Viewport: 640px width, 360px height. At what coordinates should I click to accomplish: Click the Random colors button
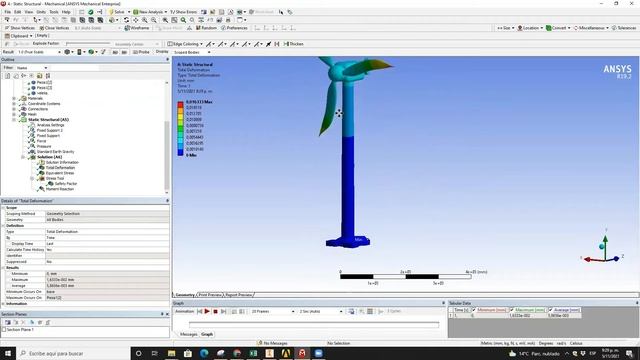(206, 28)
